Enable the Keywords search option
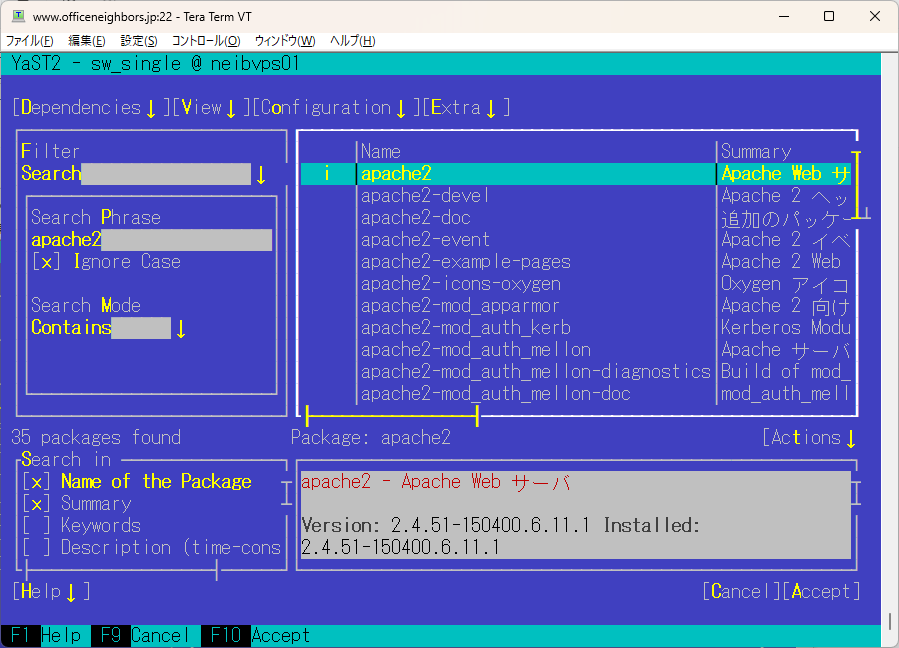 (36, 526)
